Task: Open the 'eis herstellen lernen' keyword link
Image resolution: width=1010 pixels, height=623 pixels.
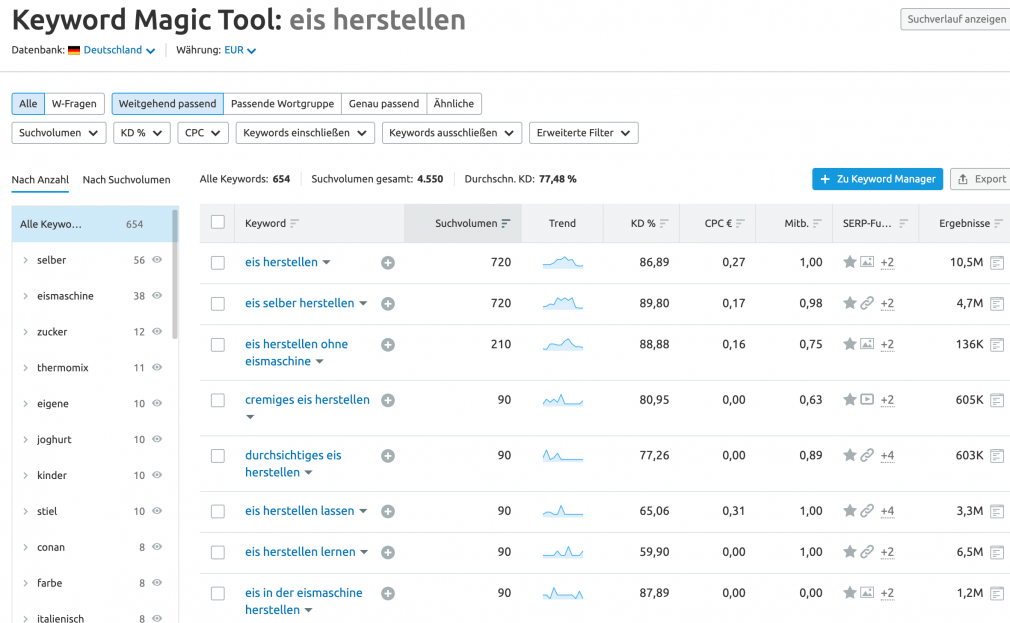Action: 300,552
